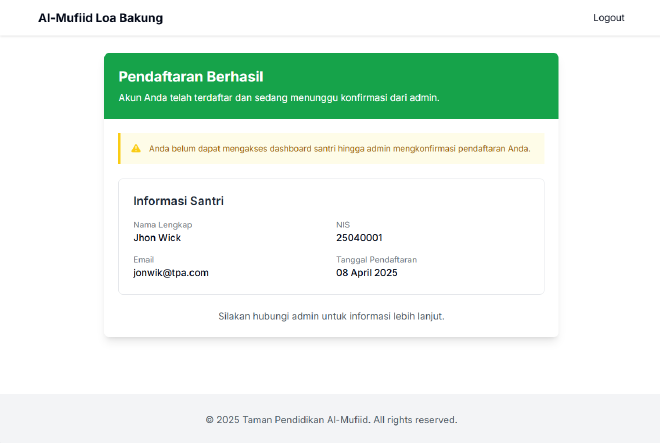Click the NIS field label
This screenshot has width=660, height=443.
pos(343,225)
